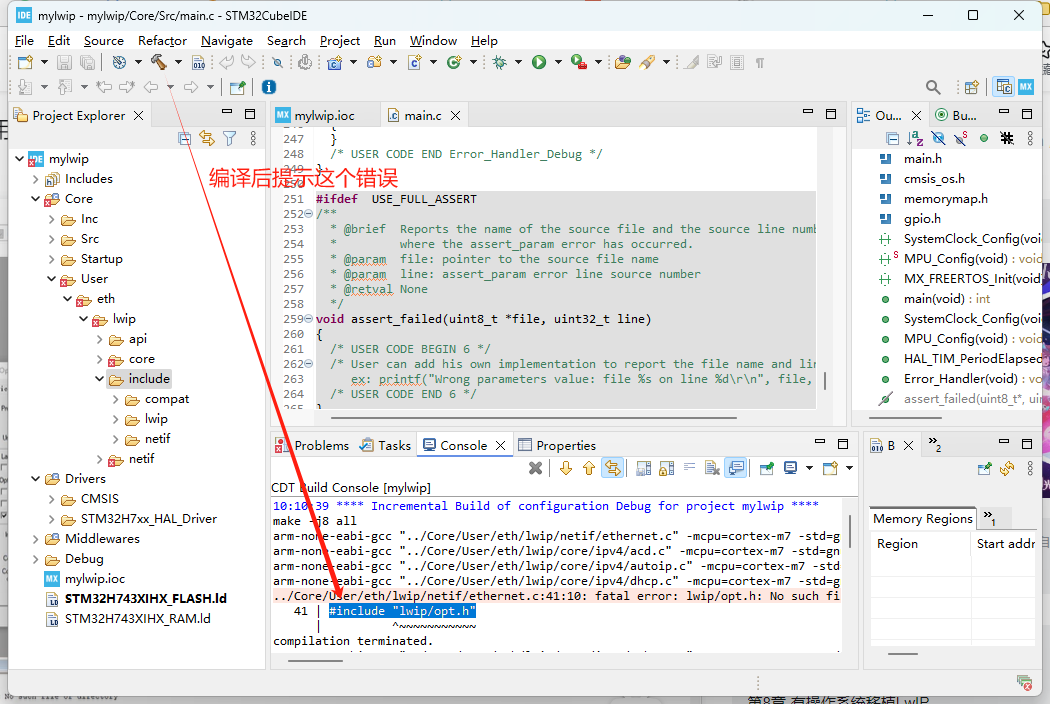Switch to the MX Device Configuration perspective
Image resolution: width=1050 pixels, height=704 pixels.
click(x=1025, y=87)
